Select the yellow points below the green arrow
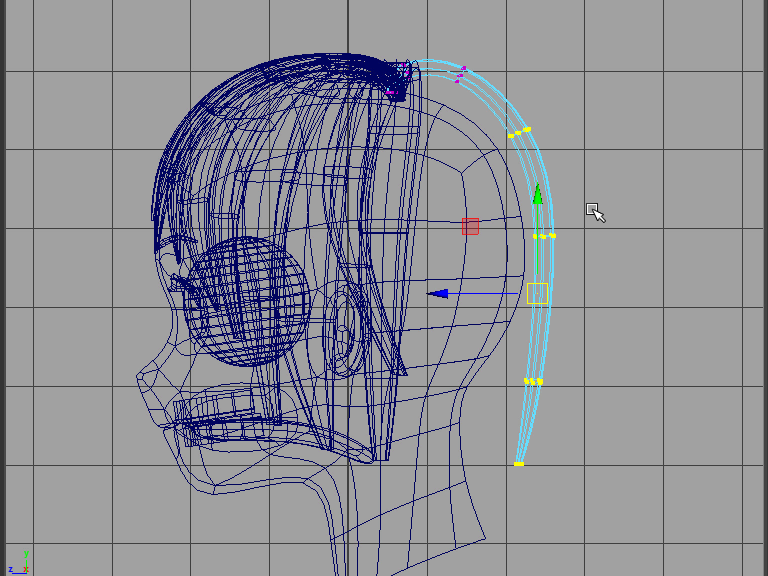 [544, 236]
